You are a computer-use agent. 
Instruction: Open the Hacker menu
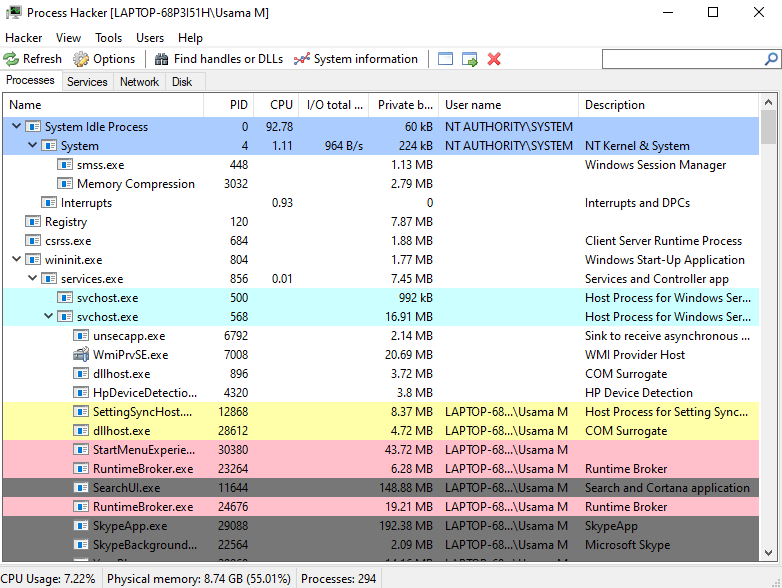click(x=23, y=38)
